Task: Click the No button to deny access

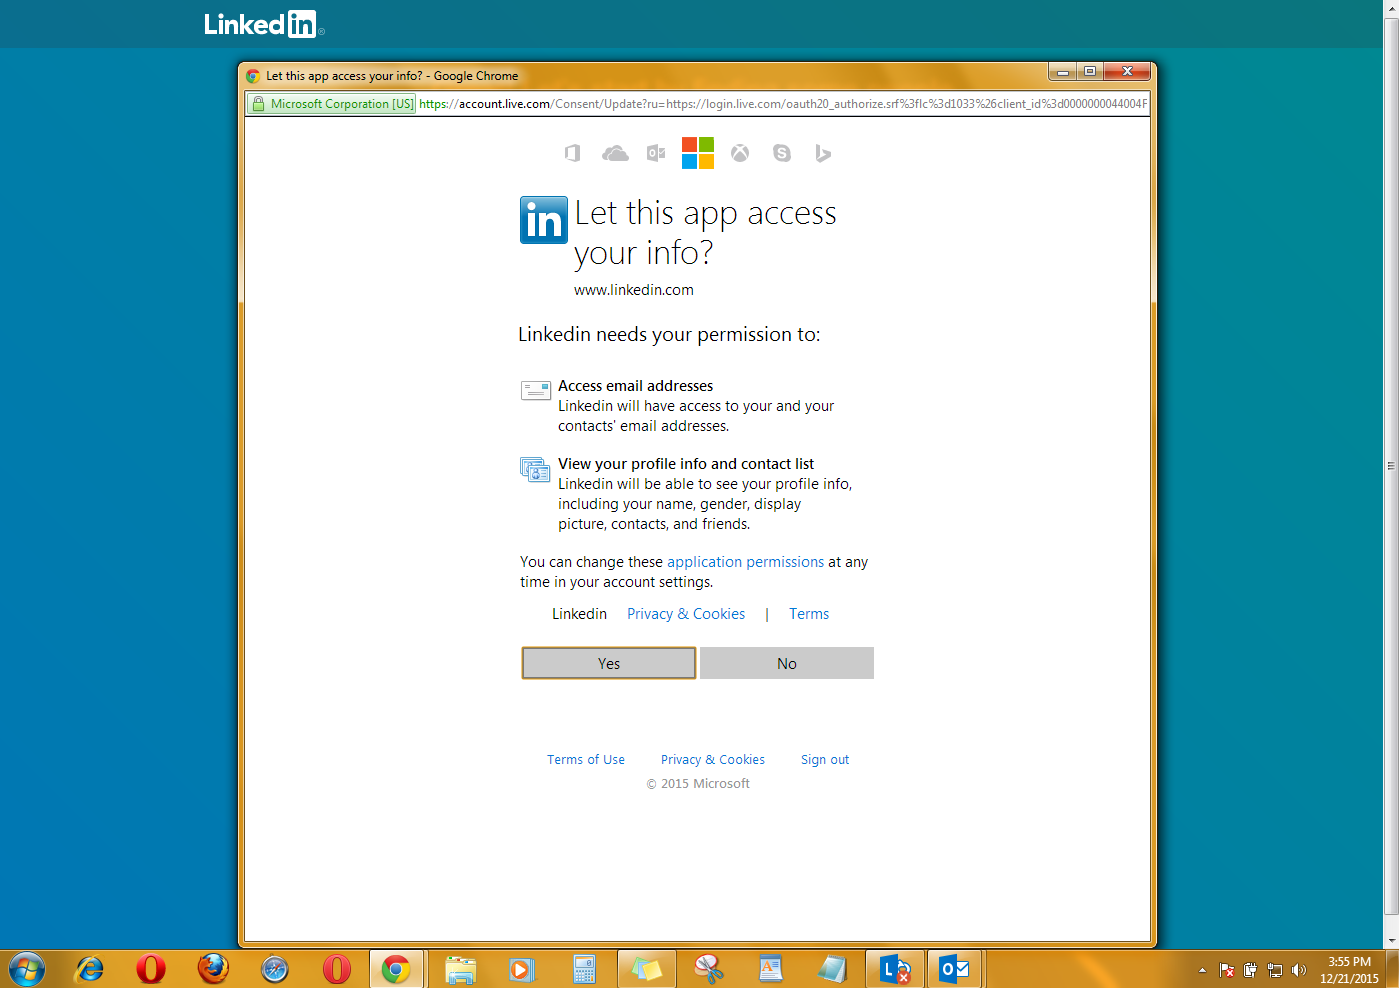Action: coord(787,663)
